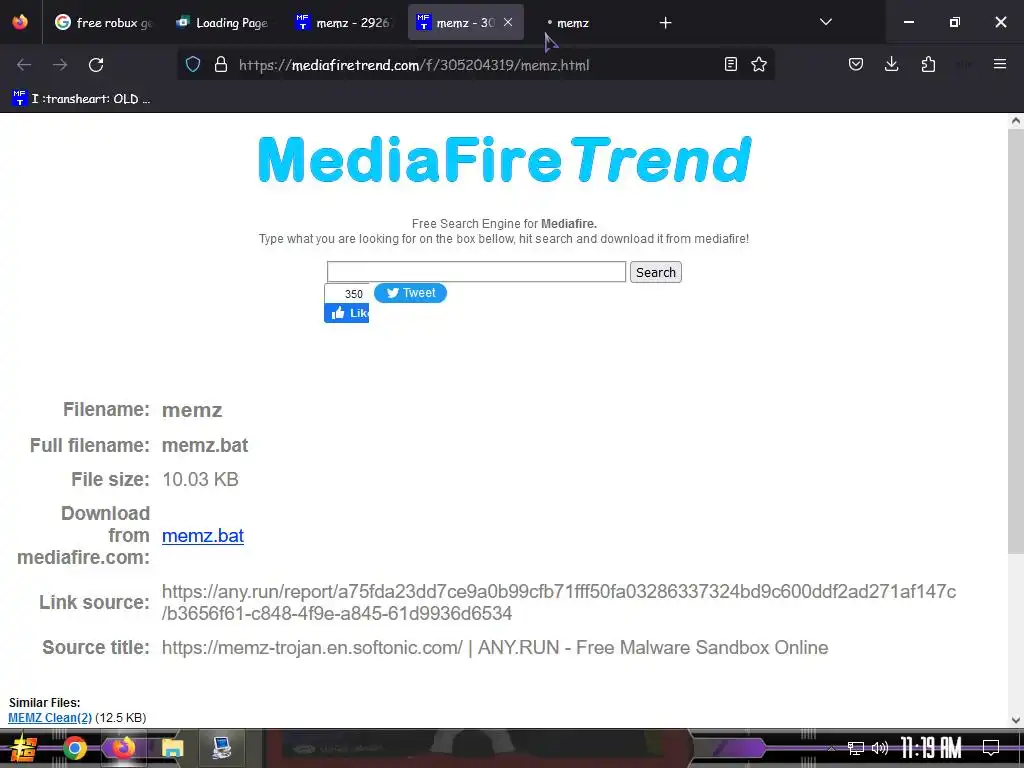Go forward to the next page
Viewport: 1024px width, 768px height.
coord(60,65)
